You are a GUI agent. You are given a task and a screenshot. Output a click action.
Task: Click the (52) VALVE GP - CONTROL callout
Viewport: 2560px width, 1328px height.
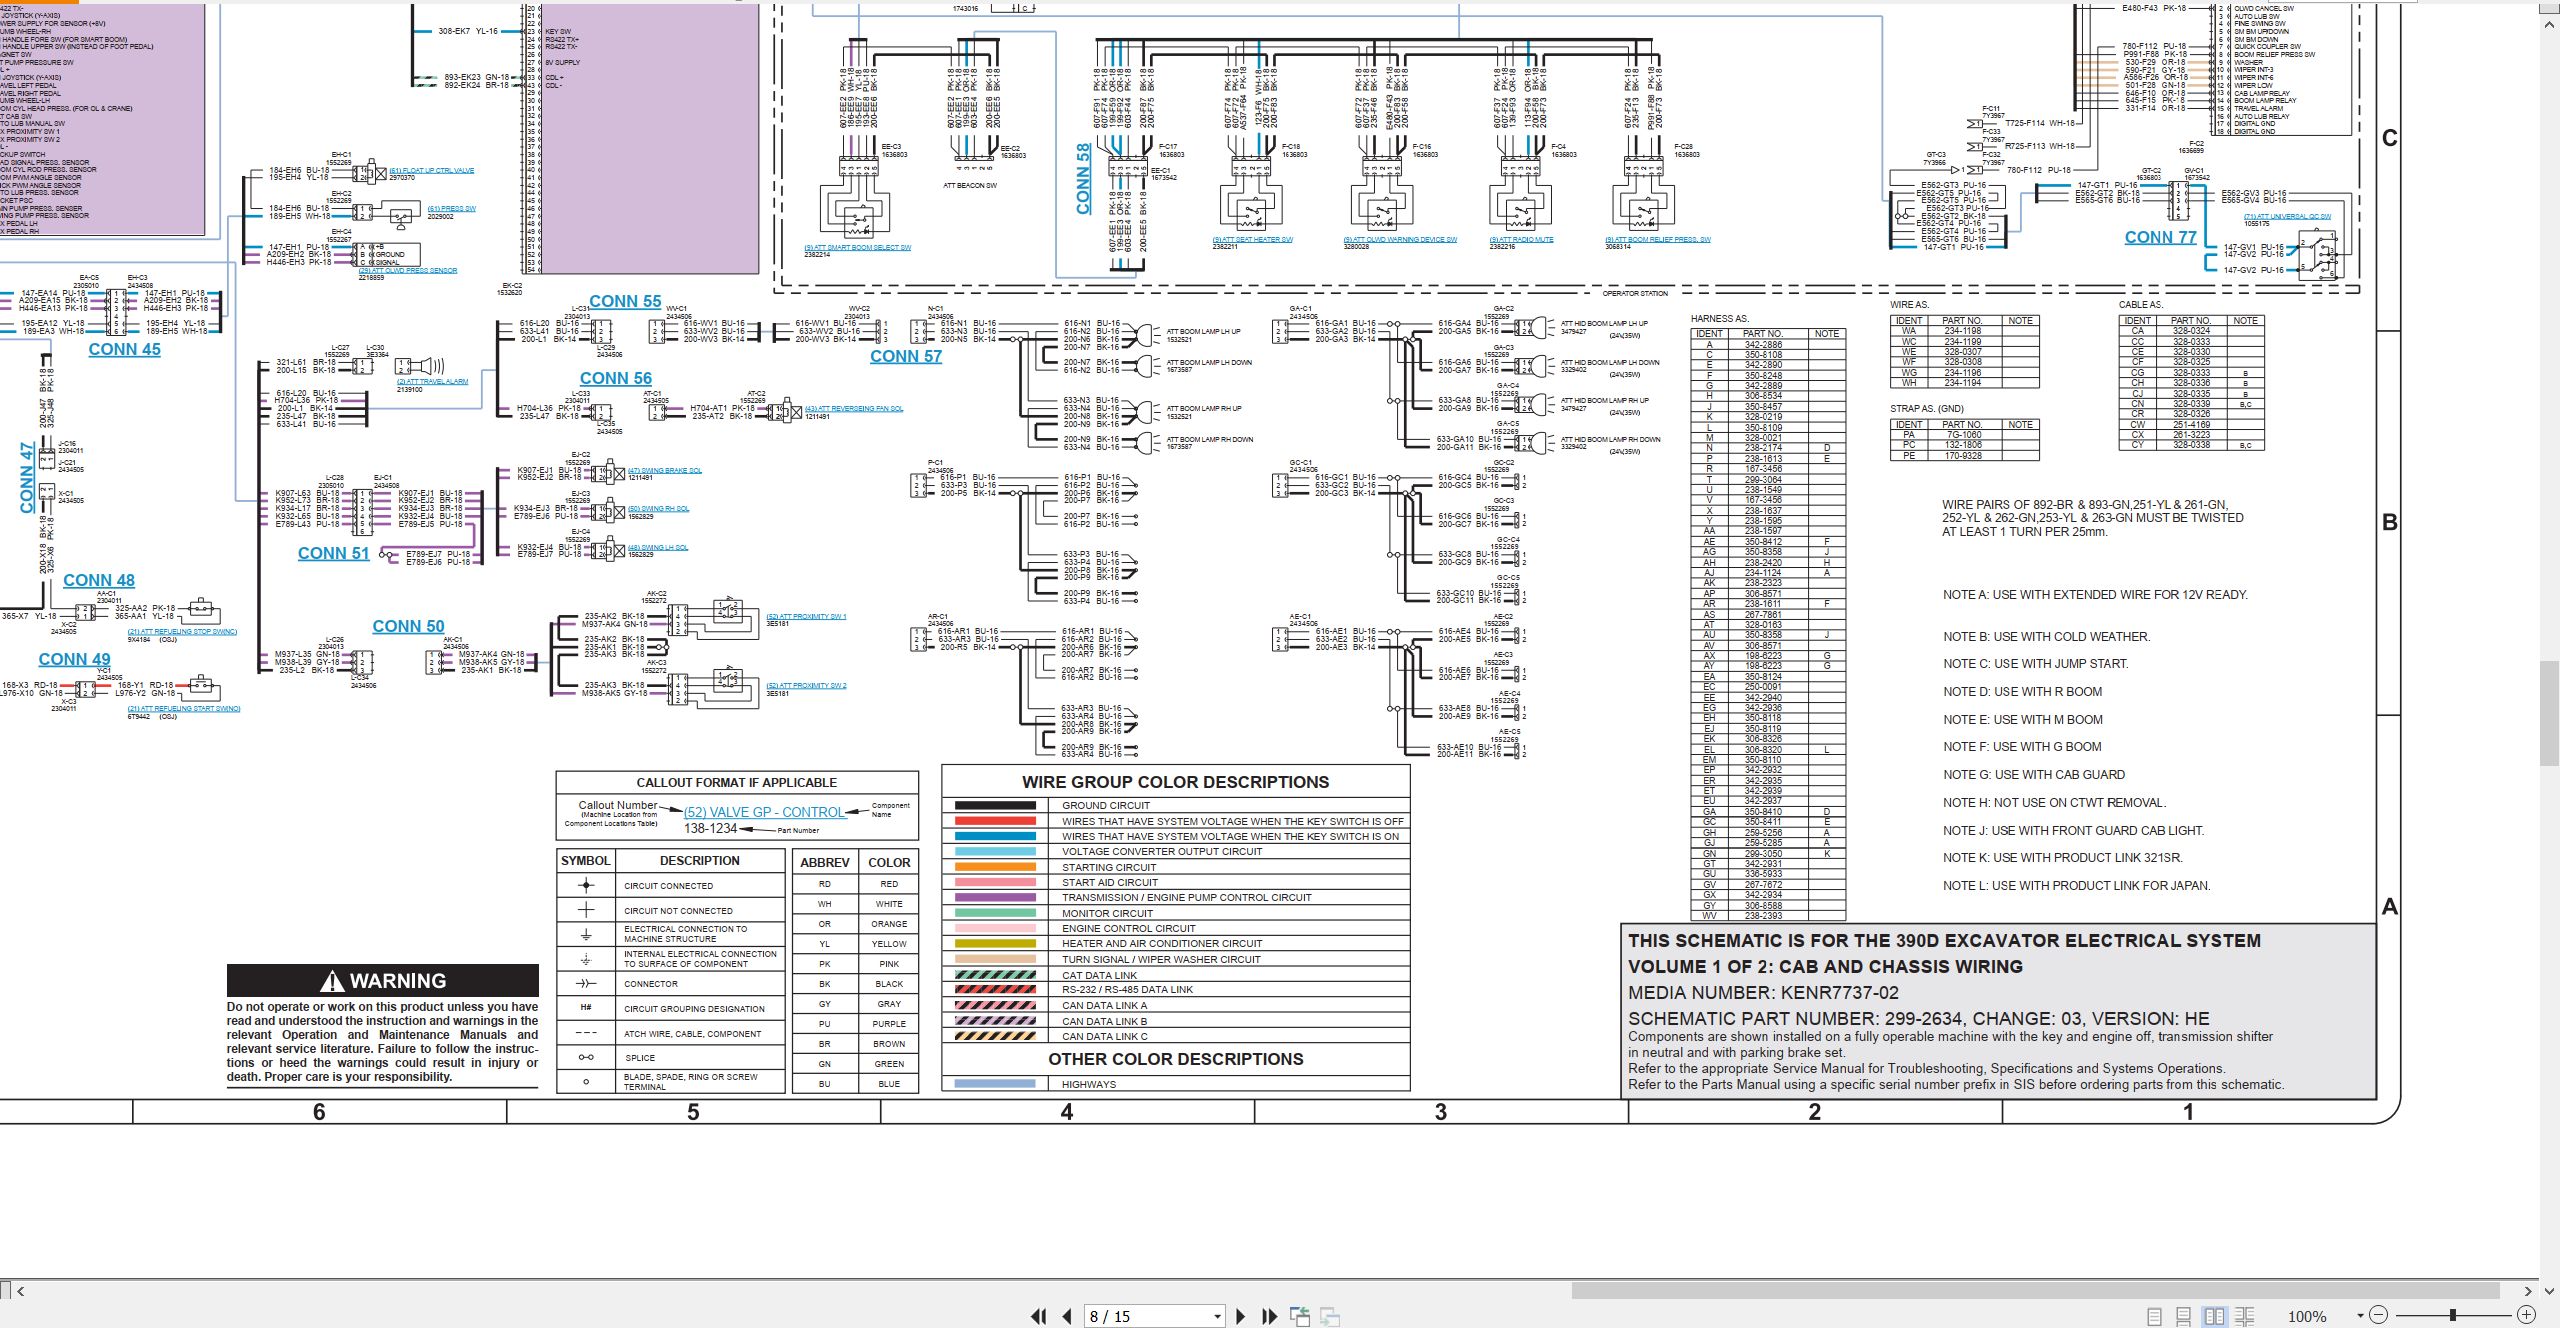765,812
